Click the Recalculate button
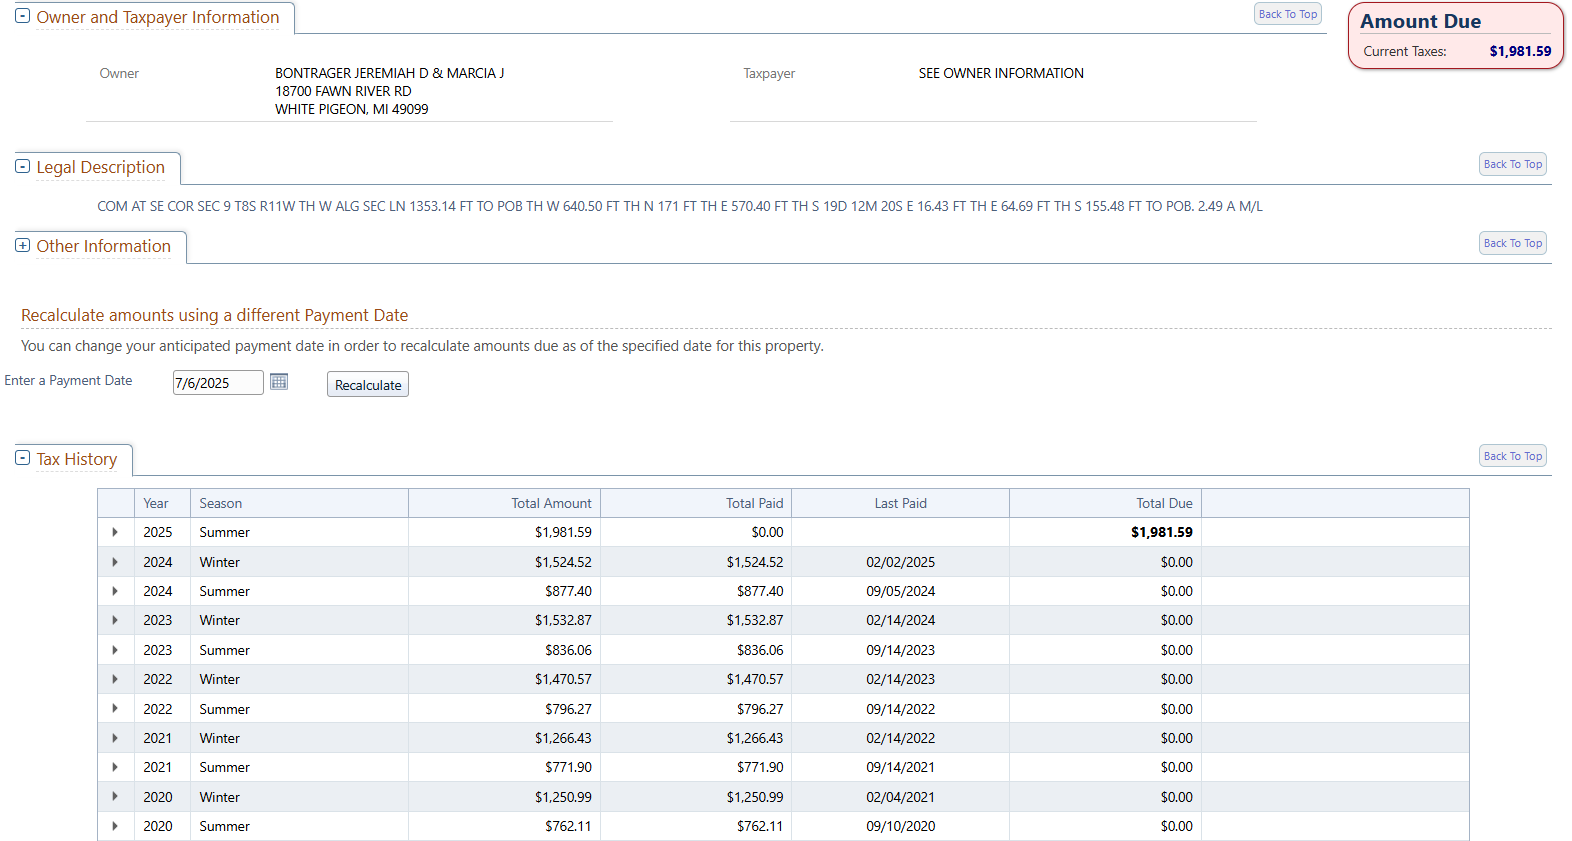 point(368,385)
